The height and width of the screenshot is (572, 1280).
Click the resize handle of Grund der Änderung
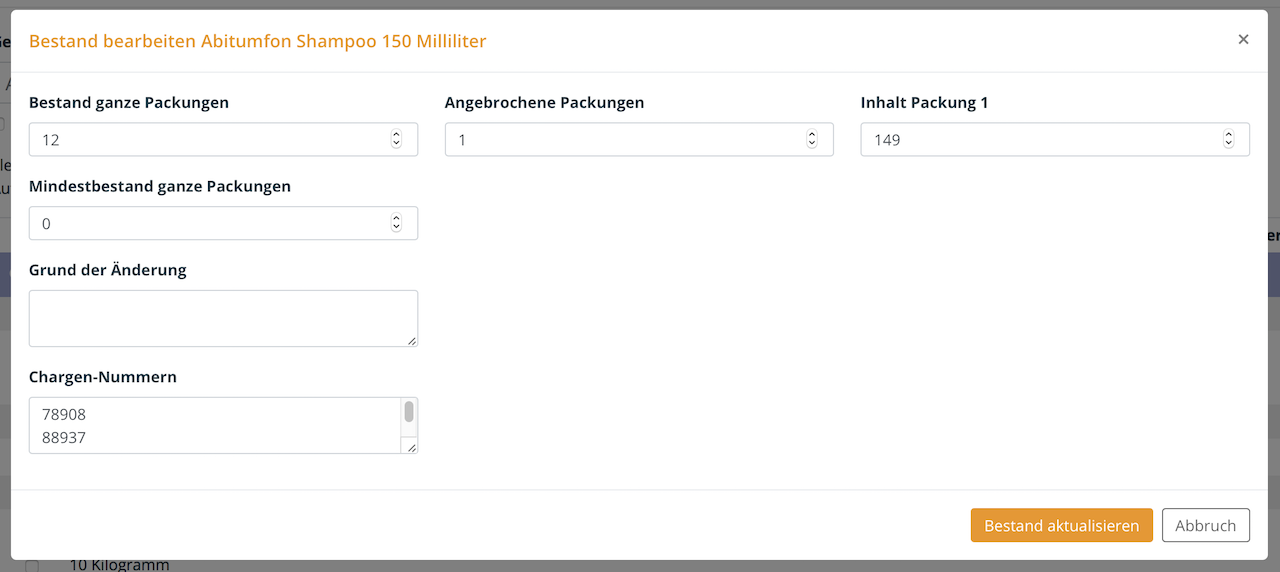coord(411,341)
